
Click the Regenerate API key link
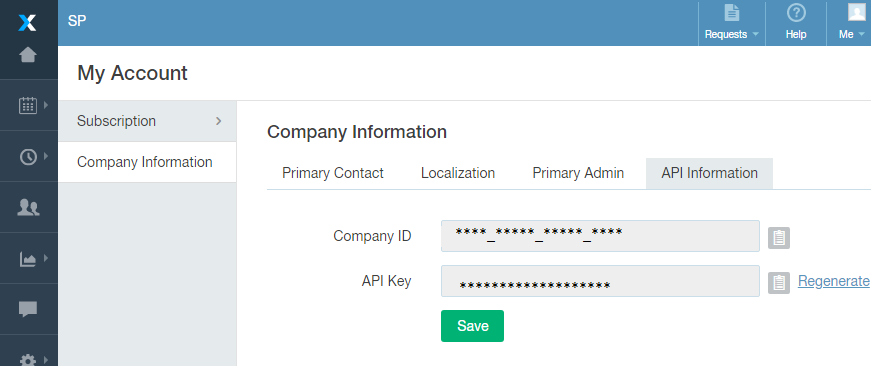click(x=834, y=281)
